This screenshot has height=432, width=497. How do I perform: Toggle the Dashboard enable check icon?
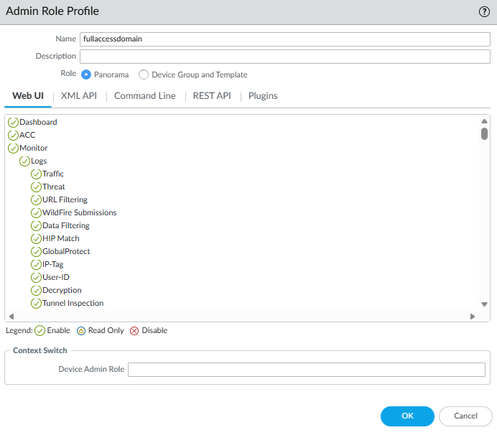(13, 122)
